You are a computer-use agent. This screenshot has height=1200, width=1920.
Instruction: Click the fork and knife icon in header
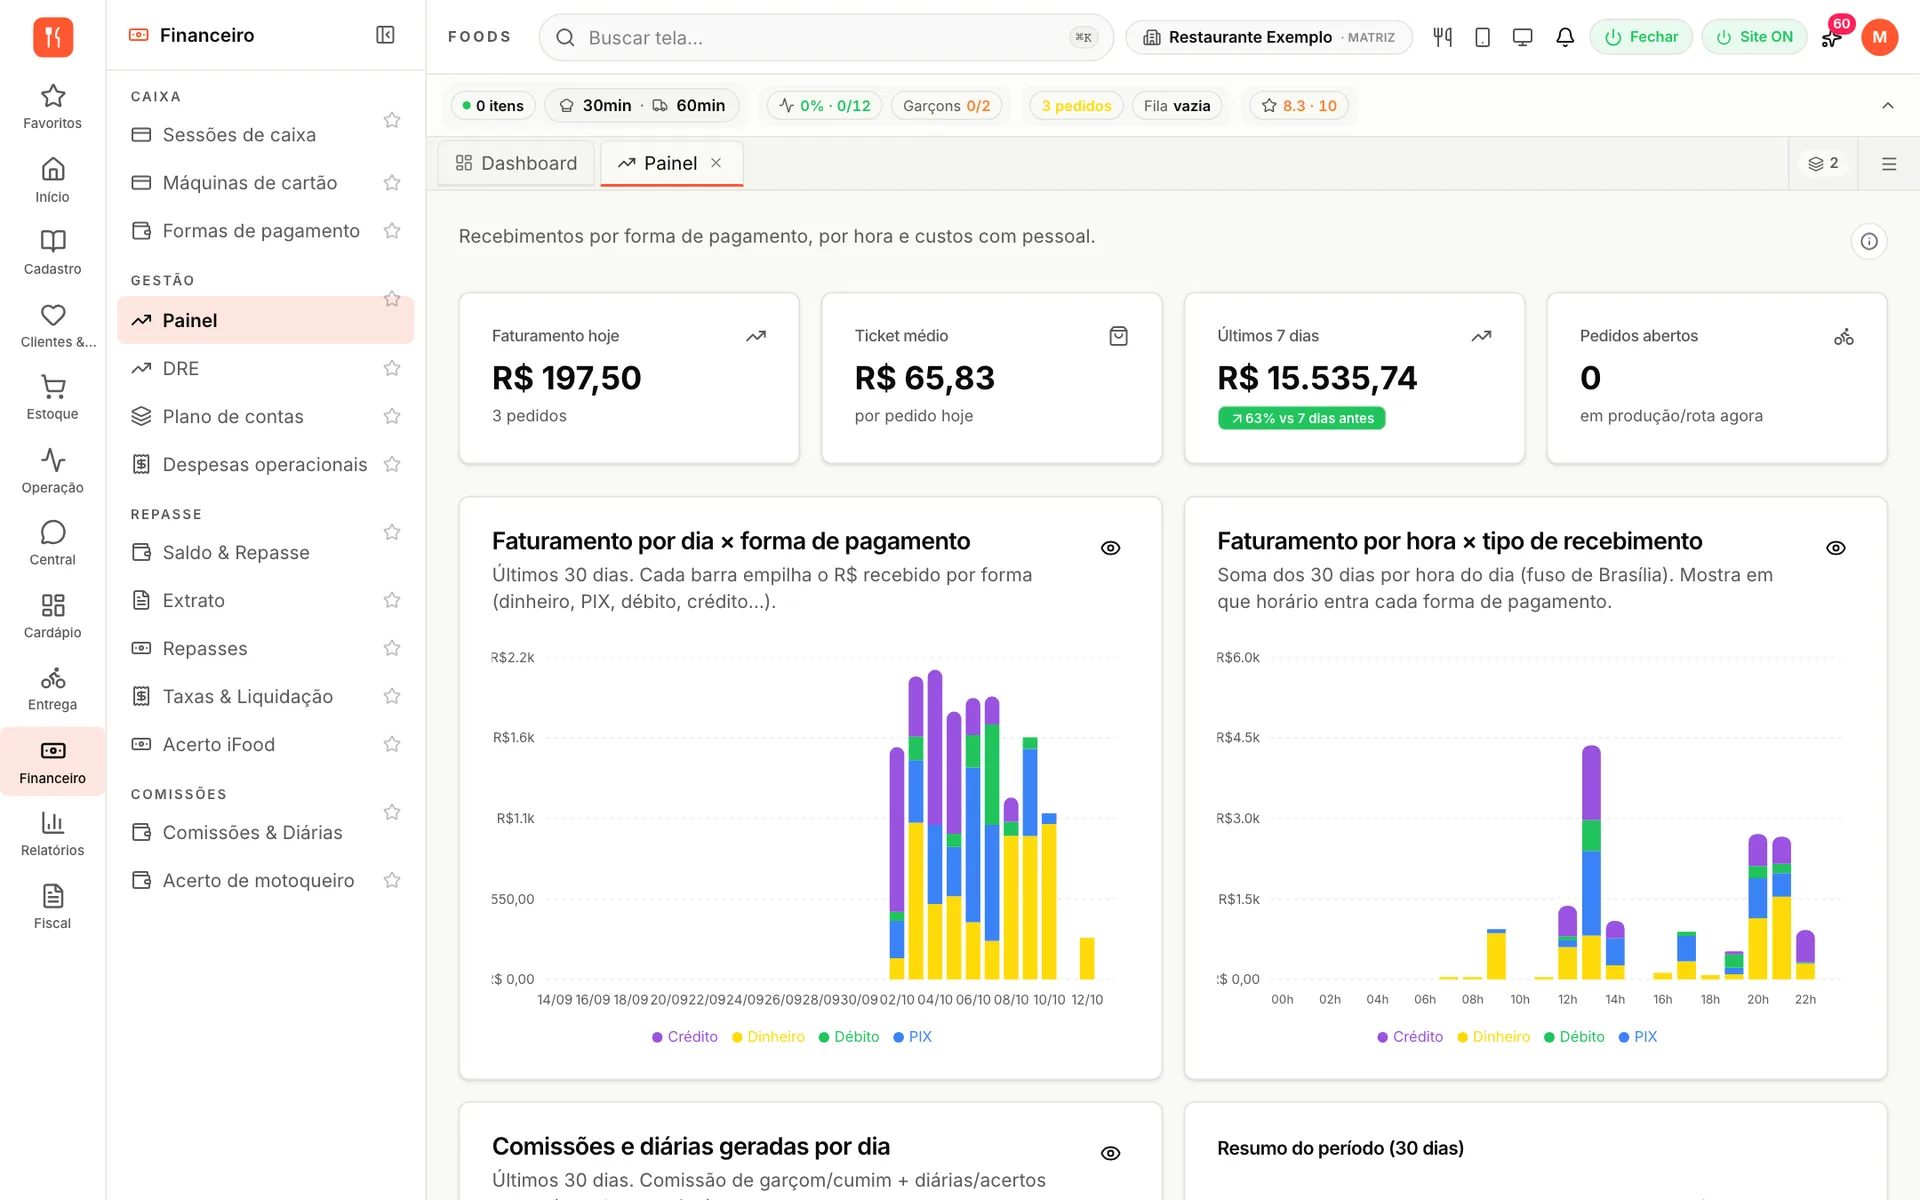[x=1442, y=37]
